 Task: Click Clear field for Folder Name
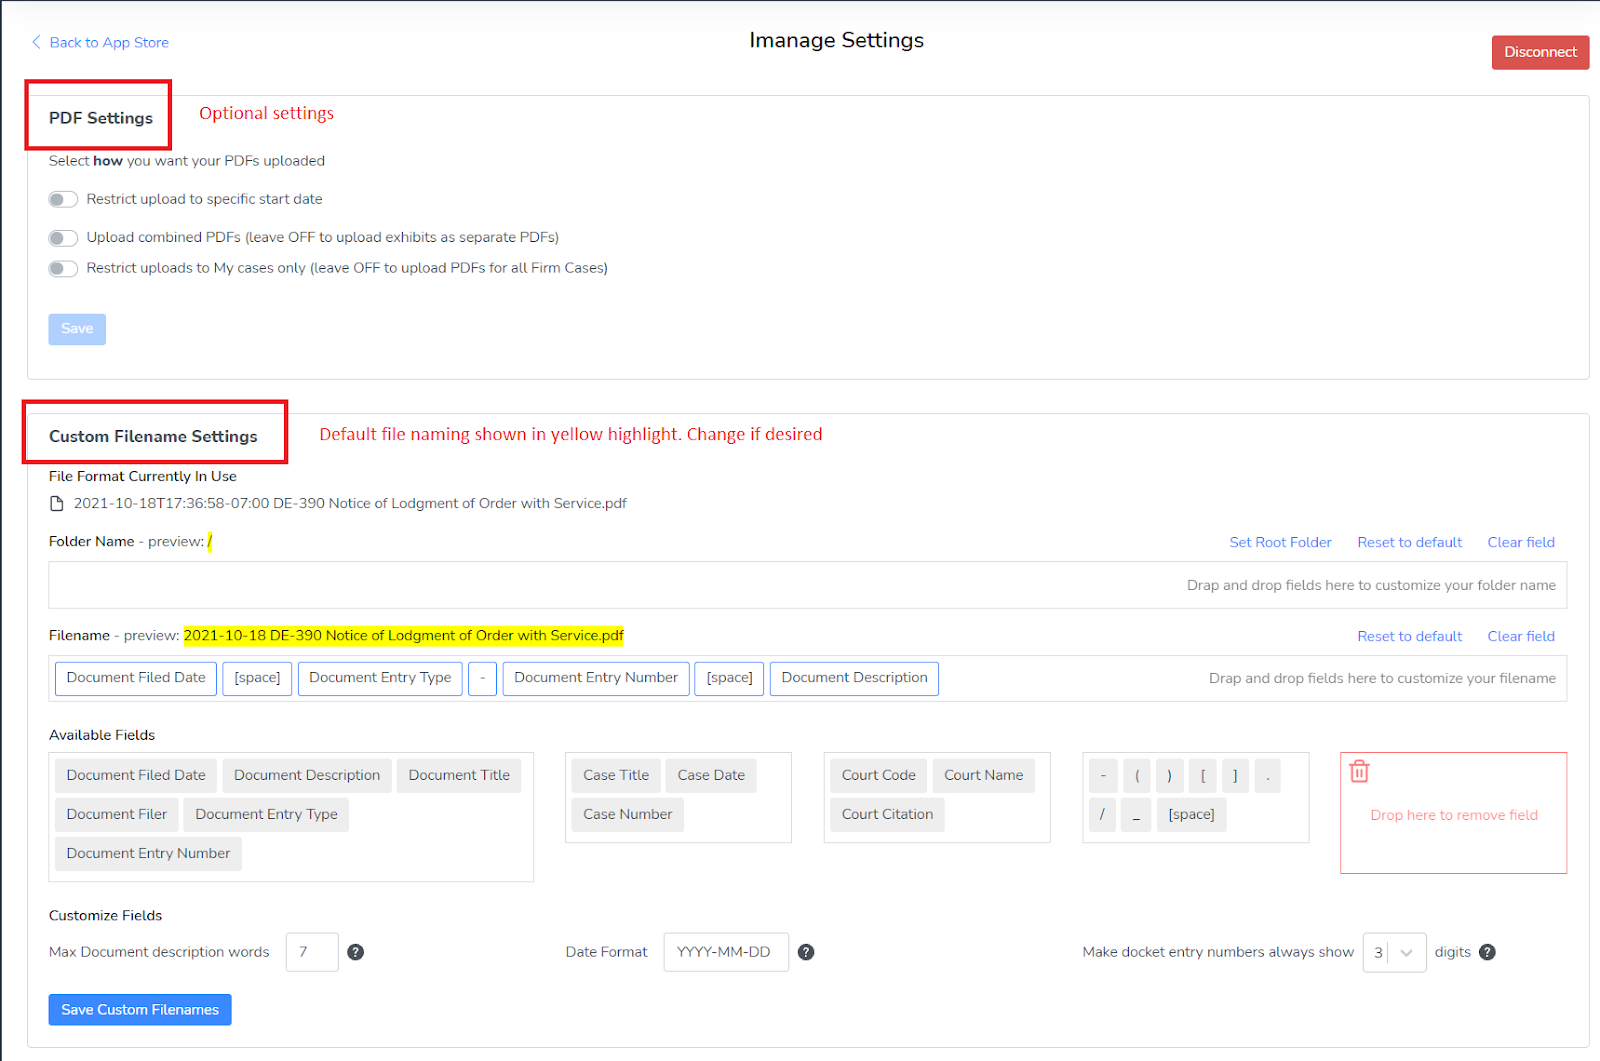[1521, 542]
